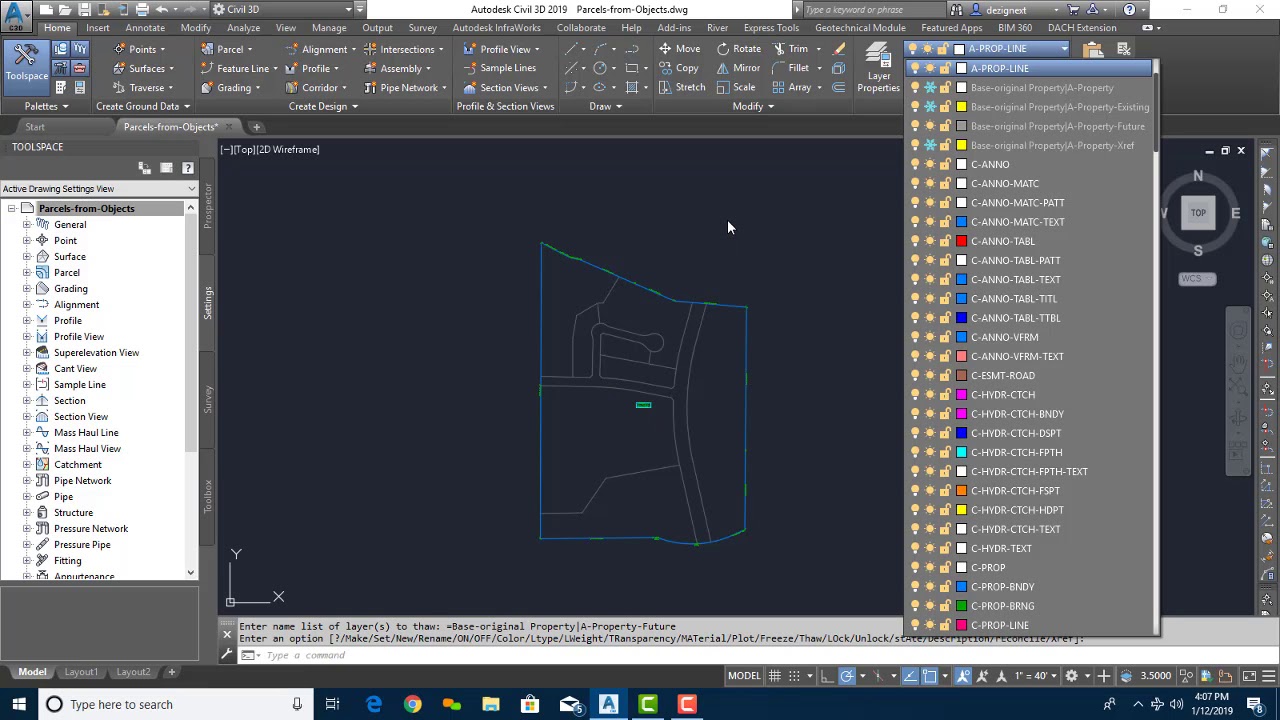The width and height of the screenshot is (1280, 720).
Task: Switch to the Analyze ribbon tab
Action: (x=243, y=28)
